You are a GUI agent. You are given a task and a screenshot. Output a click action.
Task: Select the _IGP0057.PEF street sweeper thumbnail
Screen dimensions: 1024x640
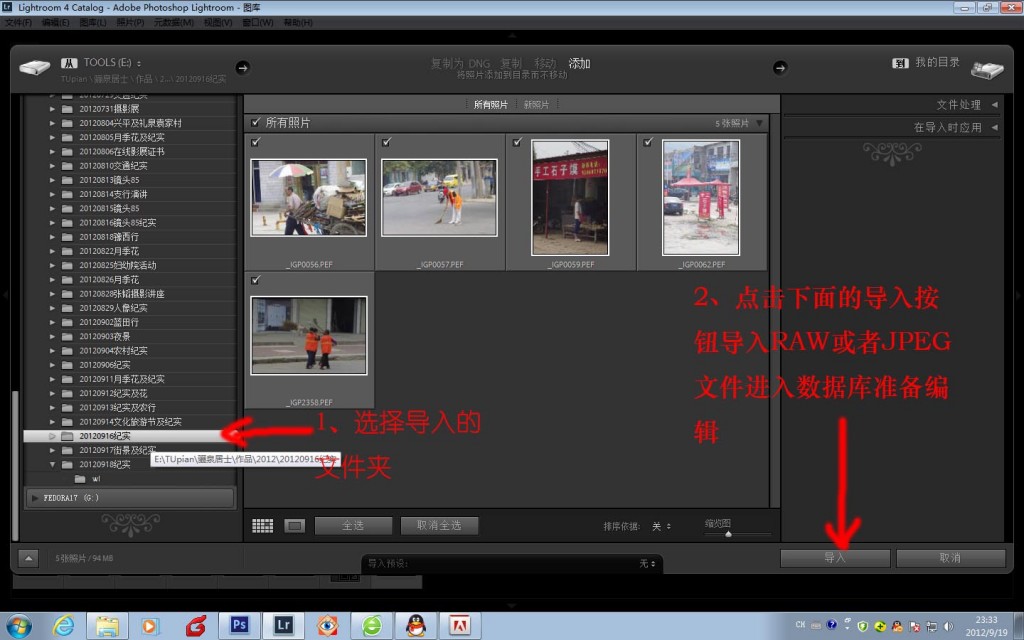(440, 197)
